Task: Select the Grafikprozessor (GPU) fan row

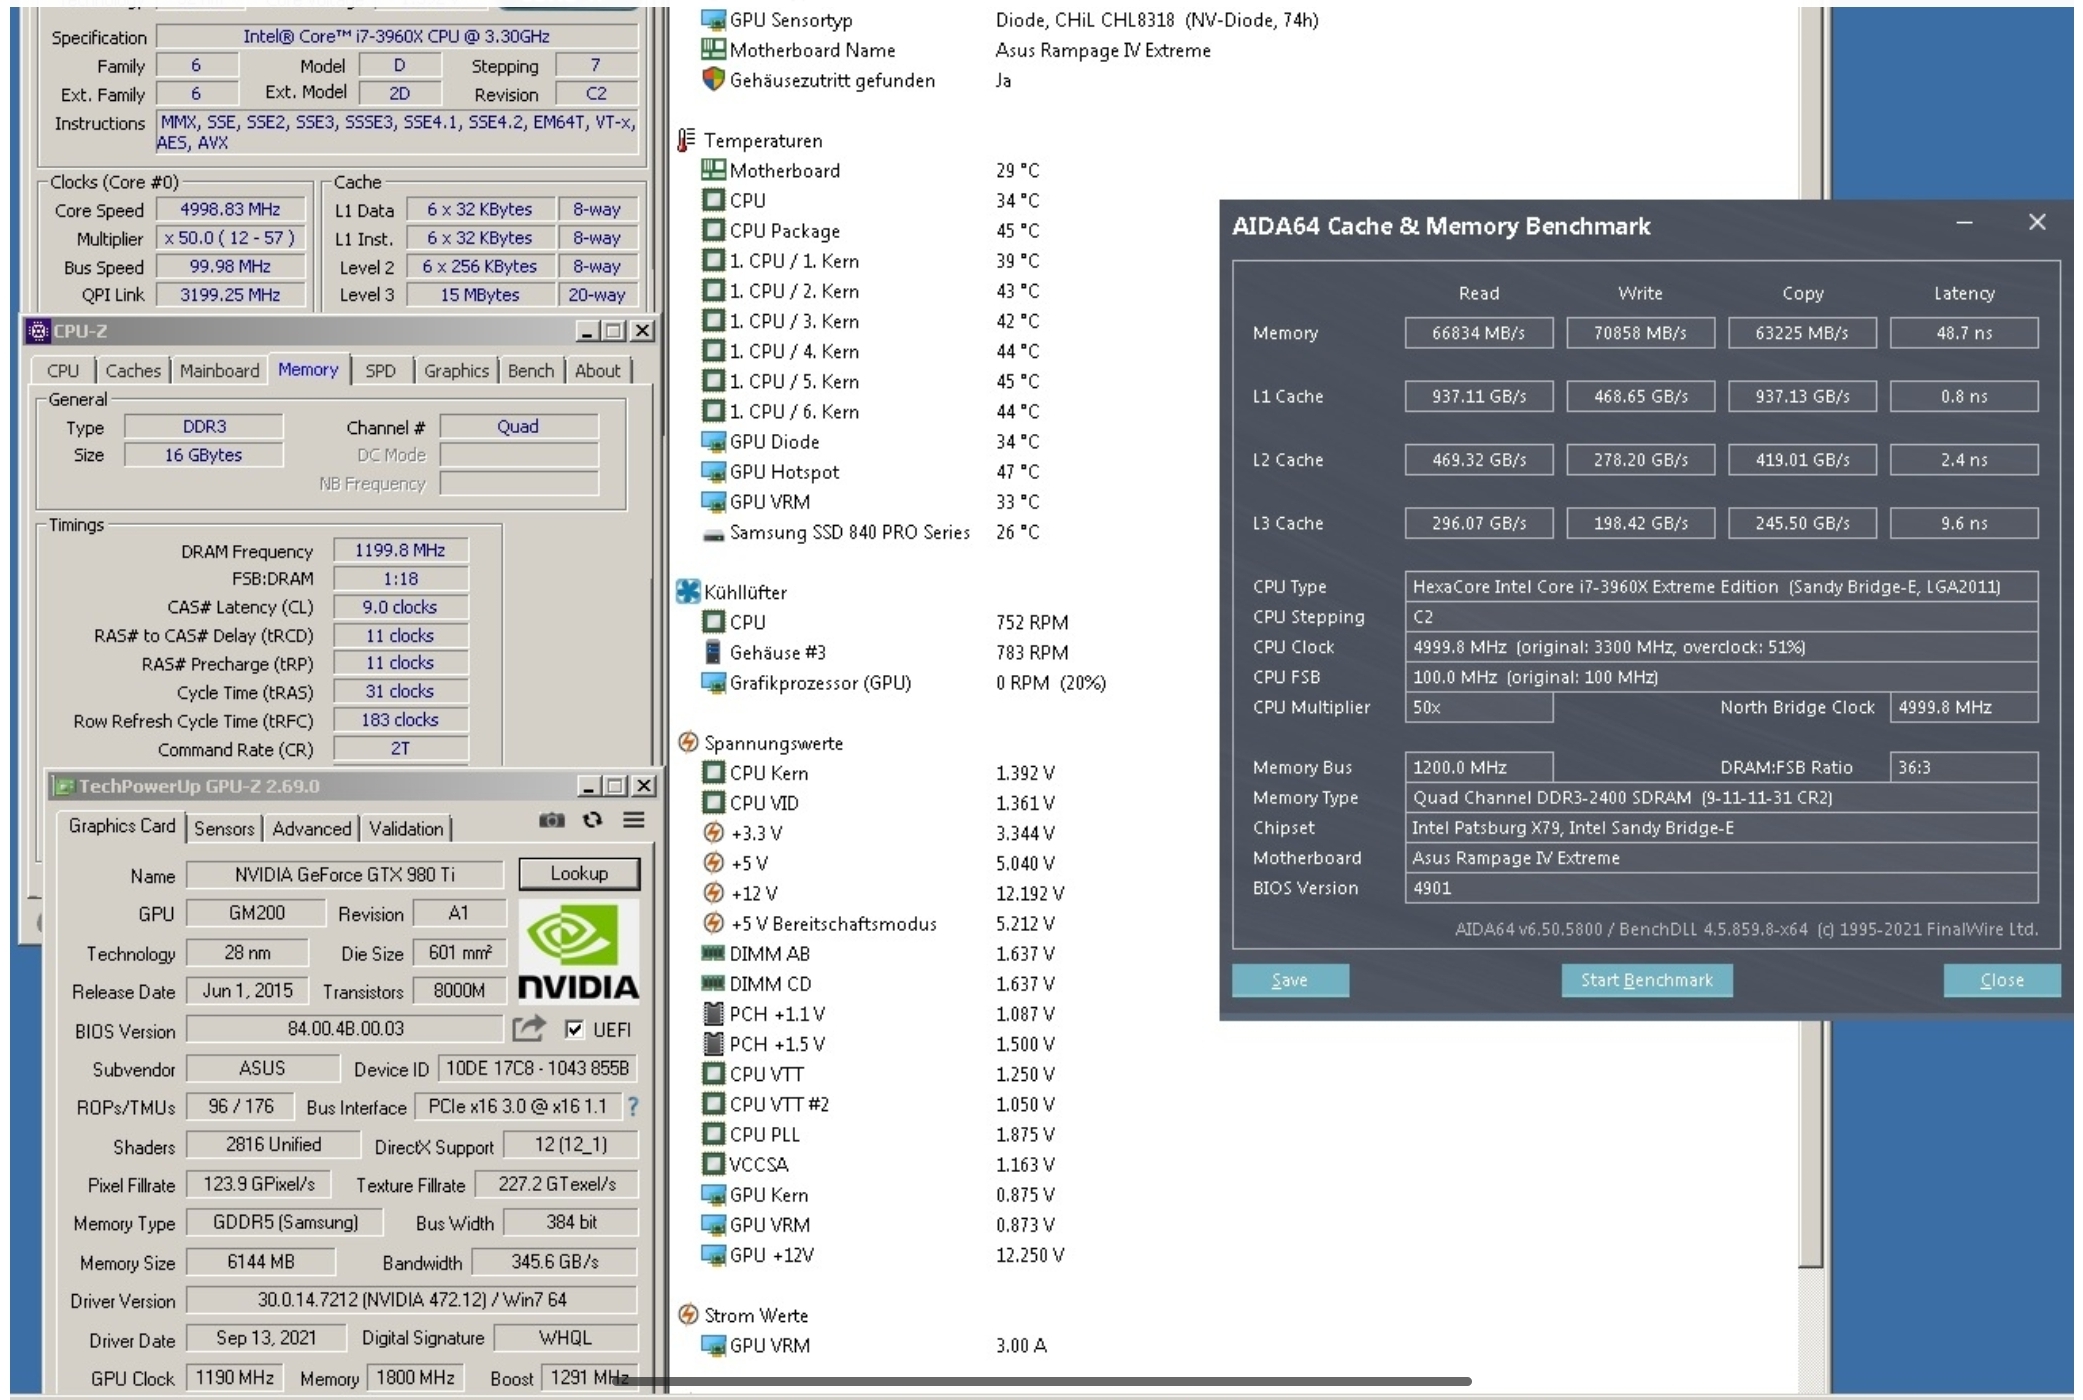Action: pyautogui.click(x=904, y=683)
